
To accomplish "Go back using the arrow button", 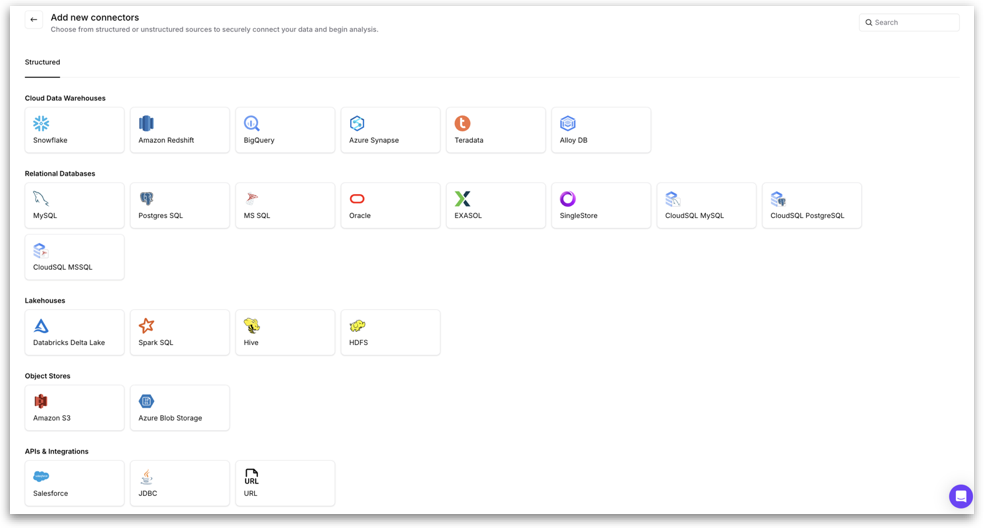I will (x=34, y=20).
